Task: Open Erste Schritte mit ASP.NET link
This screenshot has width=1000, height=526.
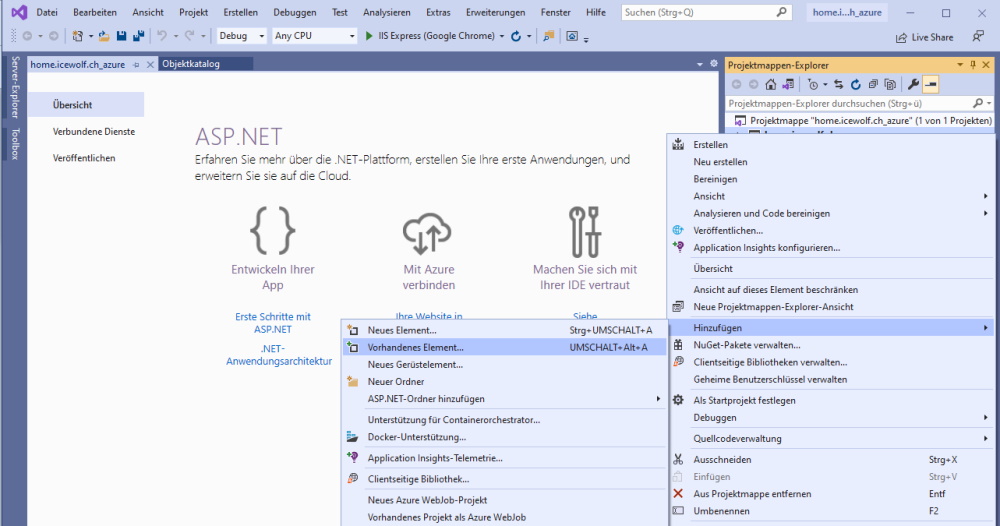Action: click(273, 323)
